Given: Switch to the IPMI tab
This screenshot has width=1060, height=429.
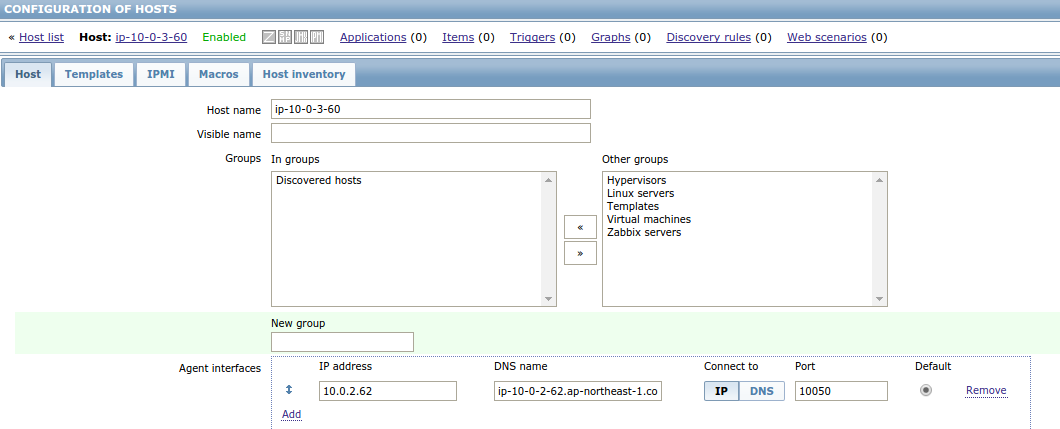Looking at the screenshot, I should (x=161, y=74).
